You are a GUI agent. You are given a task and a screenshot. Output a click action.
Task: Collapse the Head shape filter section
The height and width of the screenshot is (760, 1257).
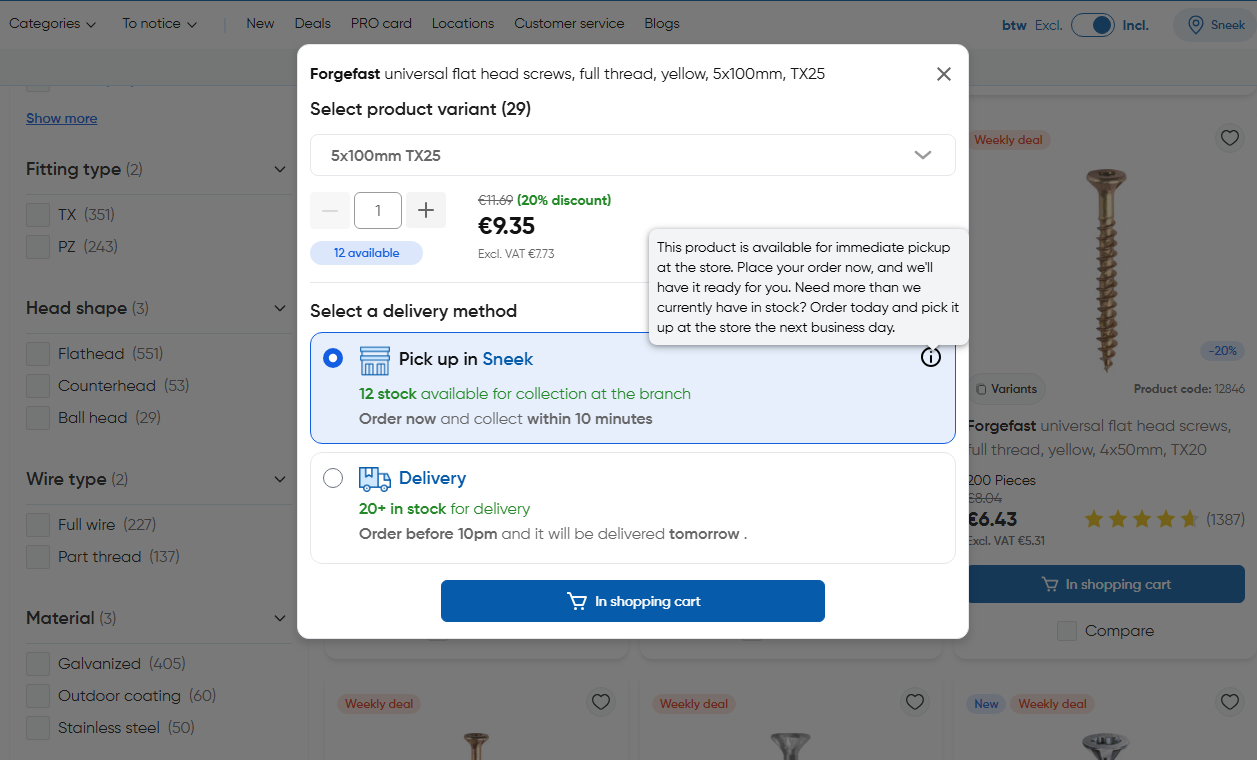tap(280, 308)
